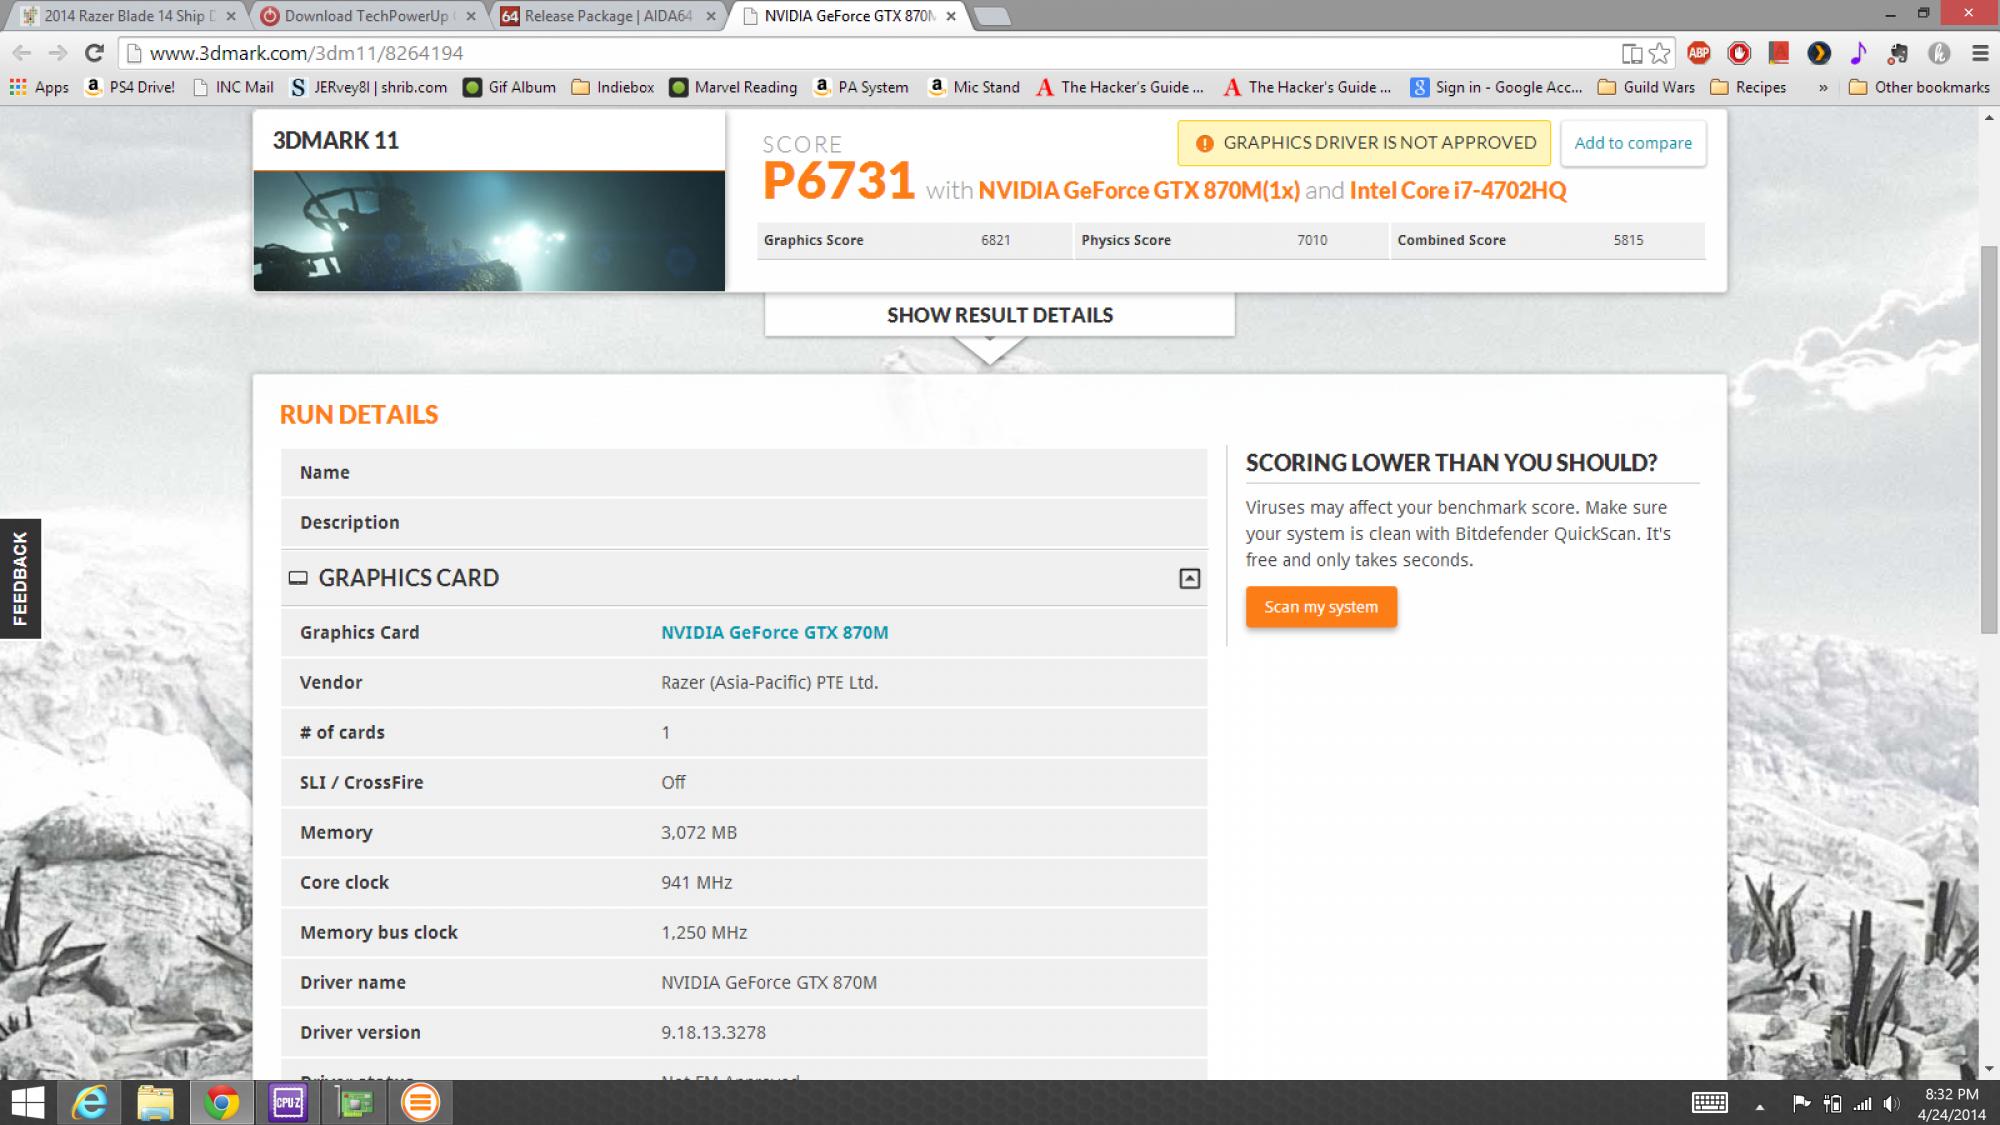Open the Chrome hamburger menu

pos(1979,53)
